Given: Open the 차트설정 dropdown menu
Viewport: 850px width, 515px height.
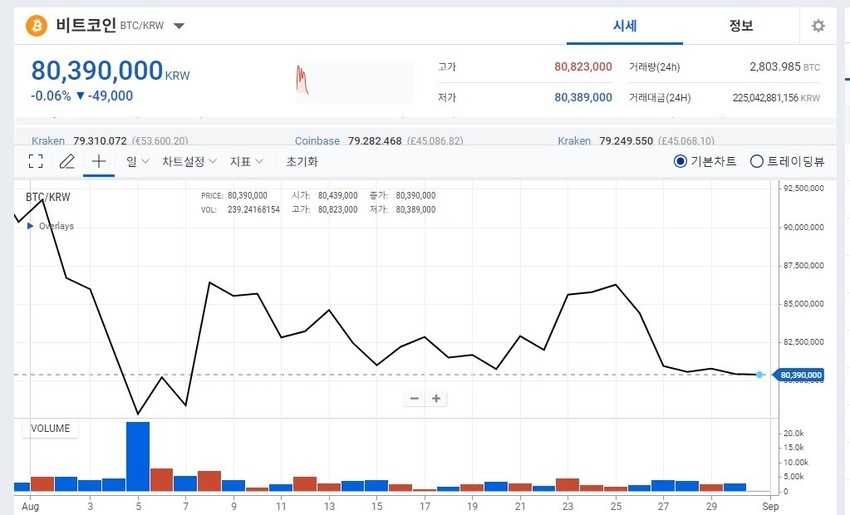Looking at the screenshot, I should (x=189, y=161).
